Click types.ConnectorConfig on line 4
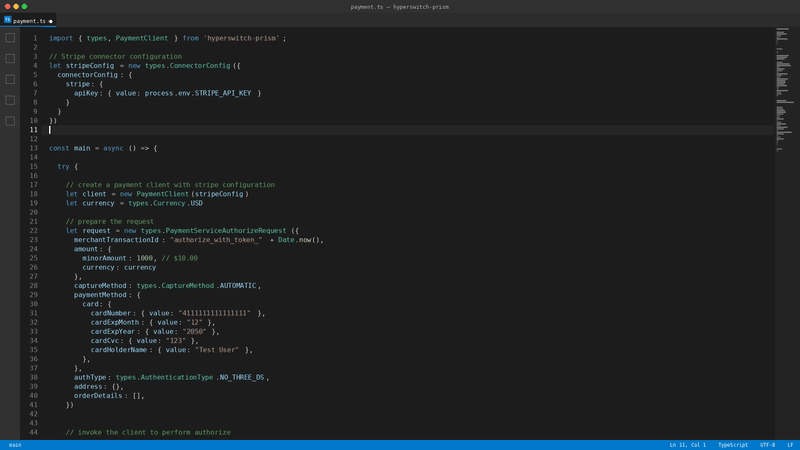This screenshot has height=450, width=800. click(187, 66)
